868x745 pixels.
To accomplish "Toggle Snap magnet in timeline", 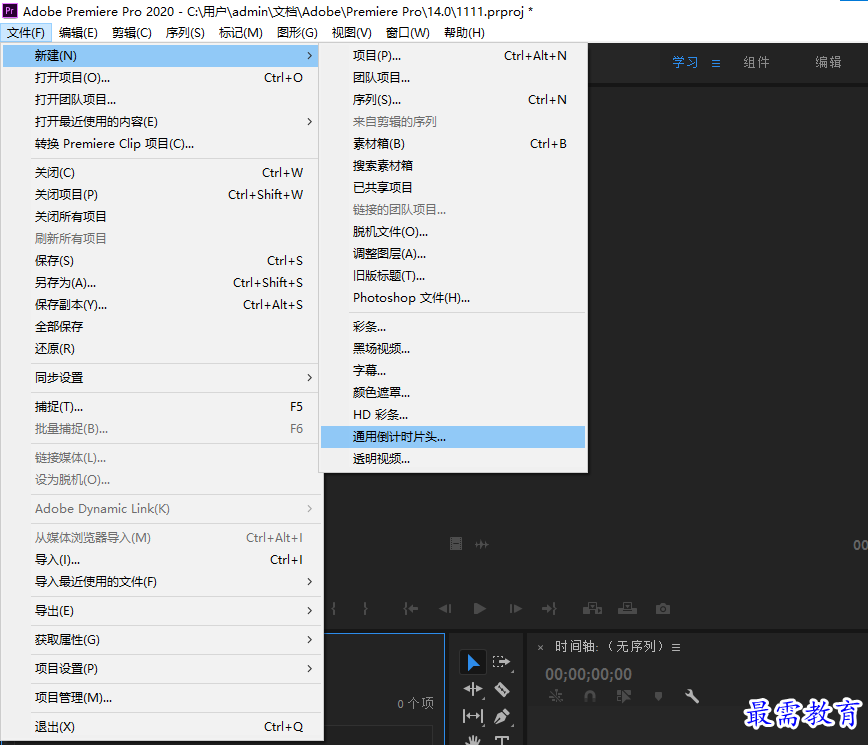I will 590,696.
